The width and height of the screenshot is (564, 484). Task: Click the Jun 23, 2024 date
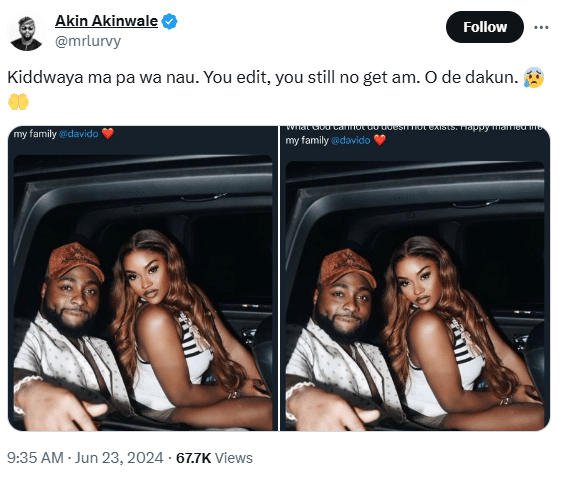tap(119, 458)
